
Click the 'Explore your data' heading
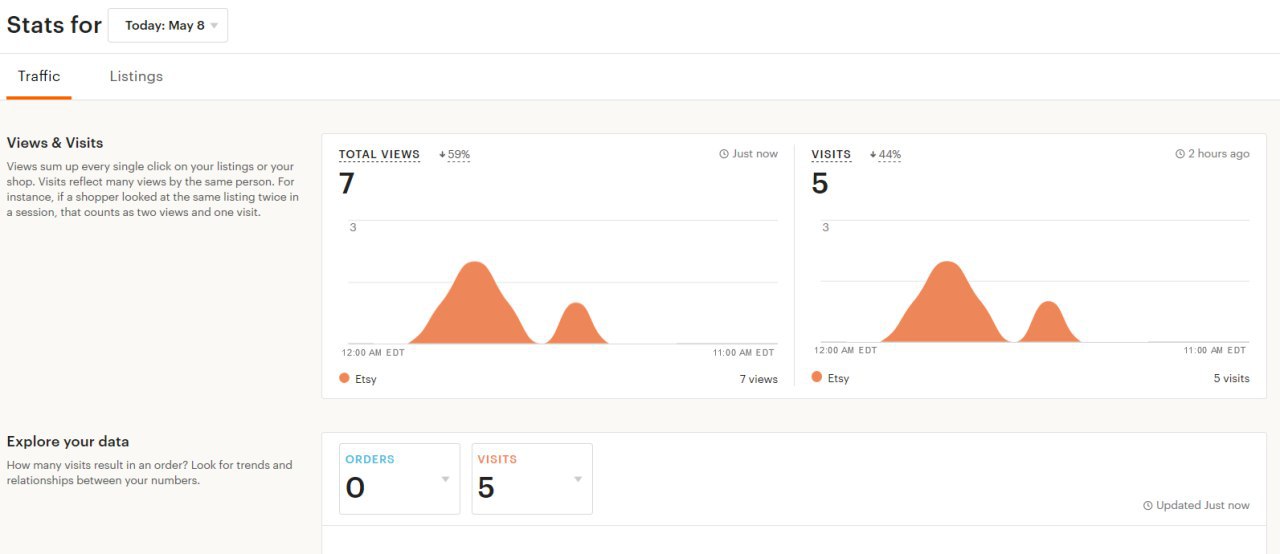click(68, 442)
